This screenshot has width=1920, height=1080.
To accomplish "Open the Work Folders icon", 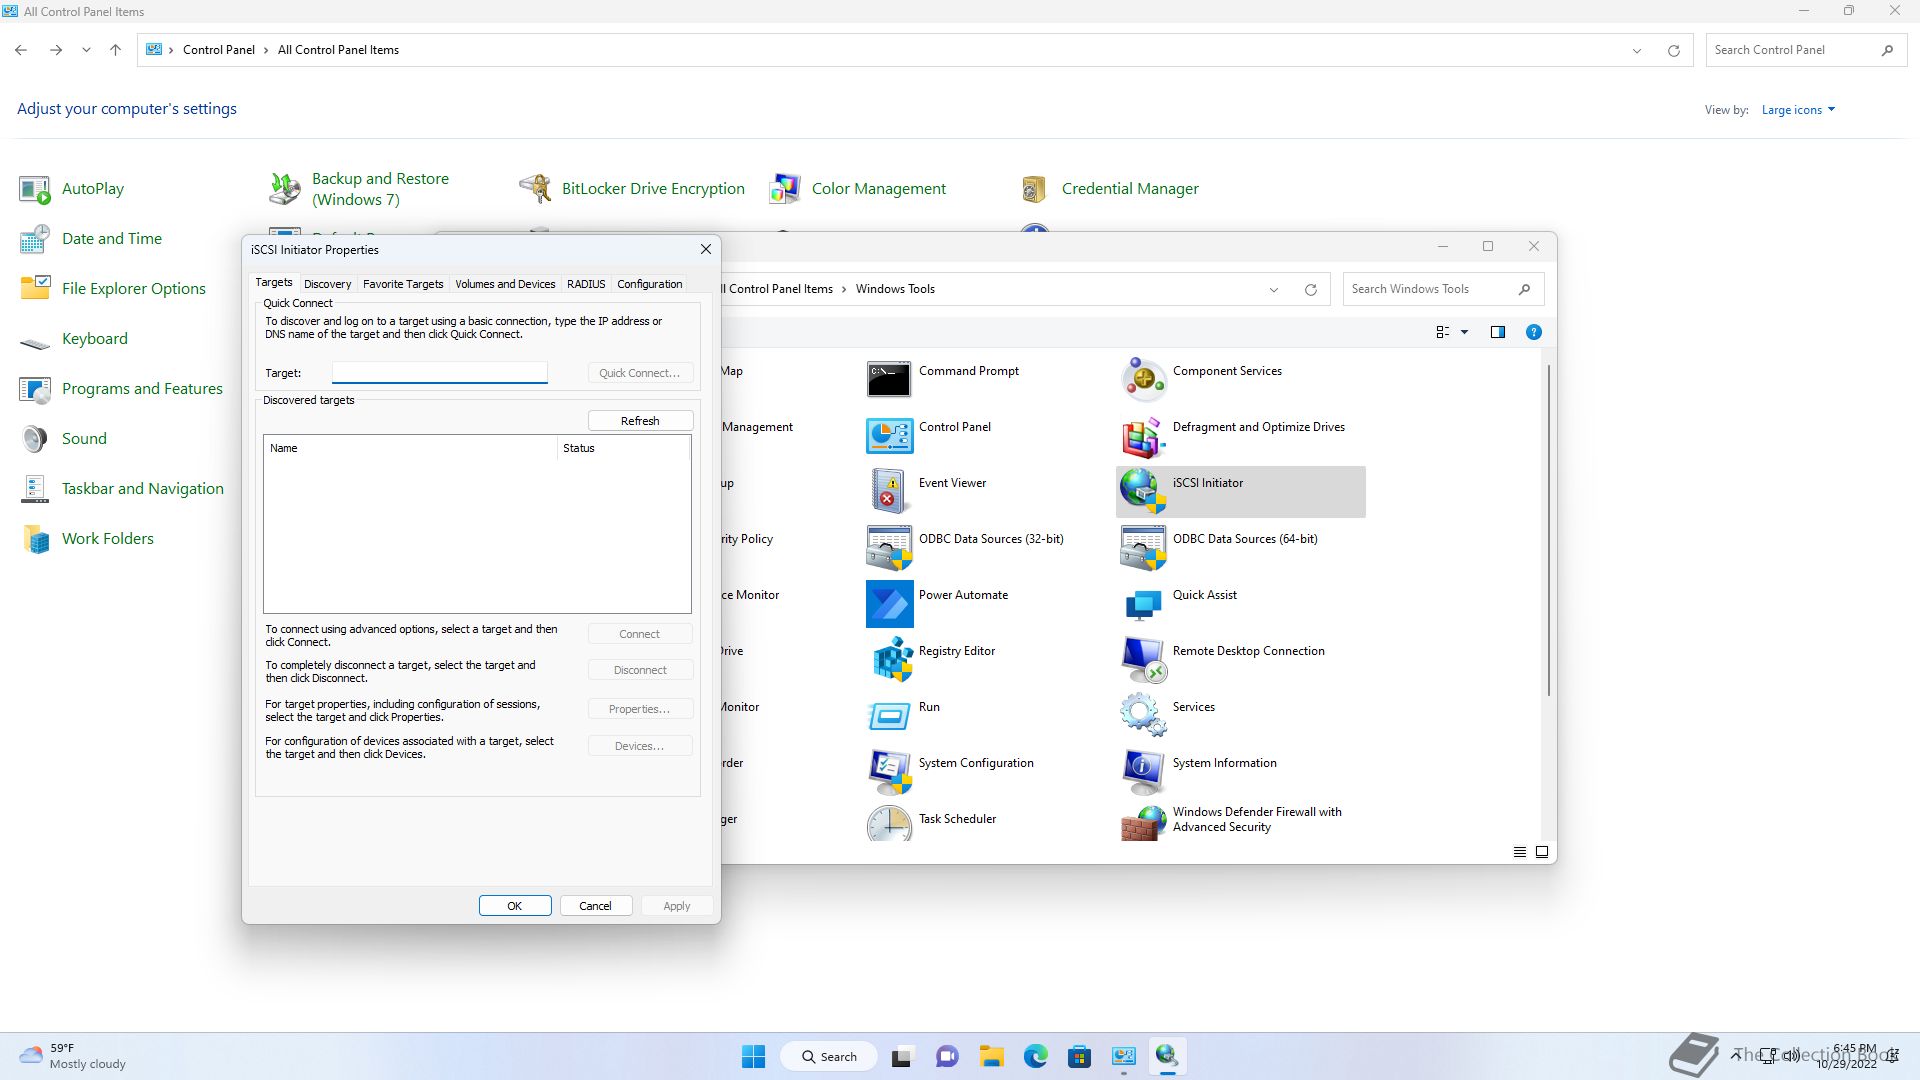I will pyautogui.click(x=35, y=539).
